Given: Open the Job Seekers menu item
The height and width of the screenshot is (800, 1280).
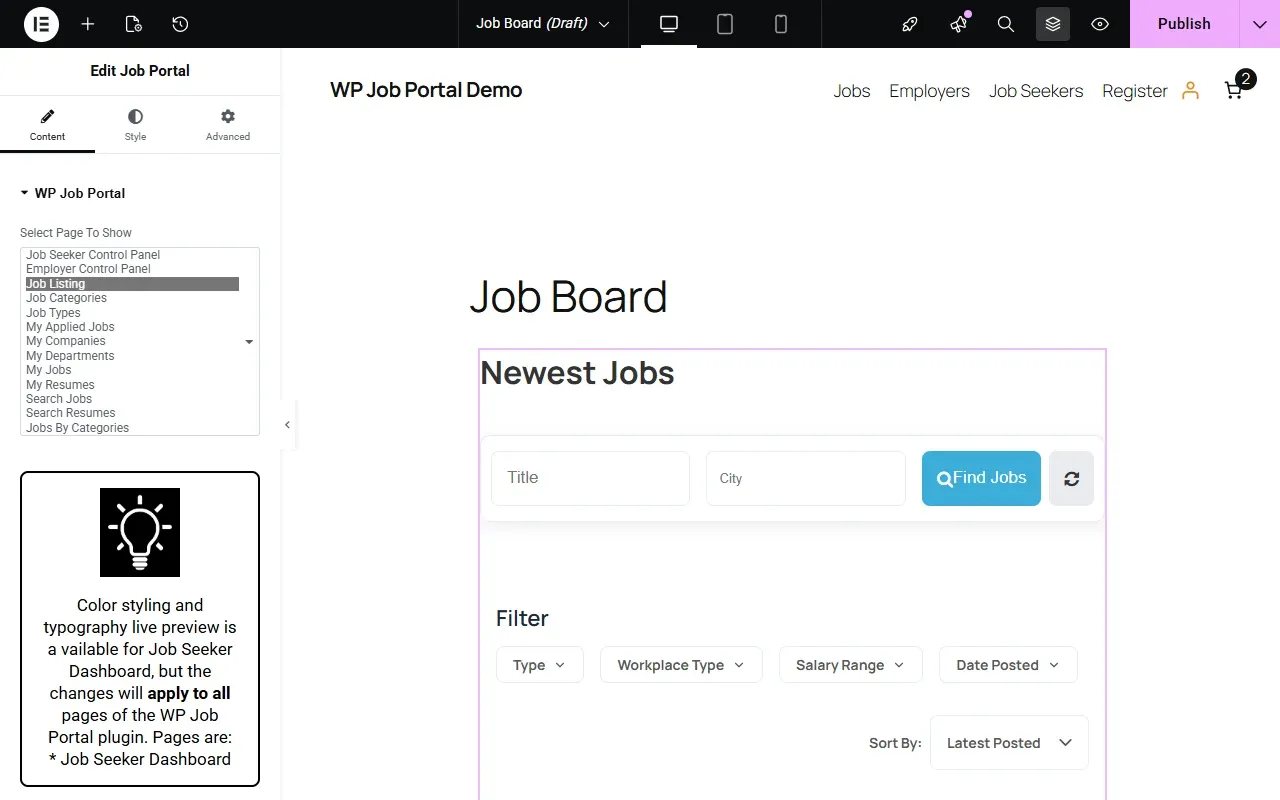Looking at the screenshot, I should pos(1036,91).
